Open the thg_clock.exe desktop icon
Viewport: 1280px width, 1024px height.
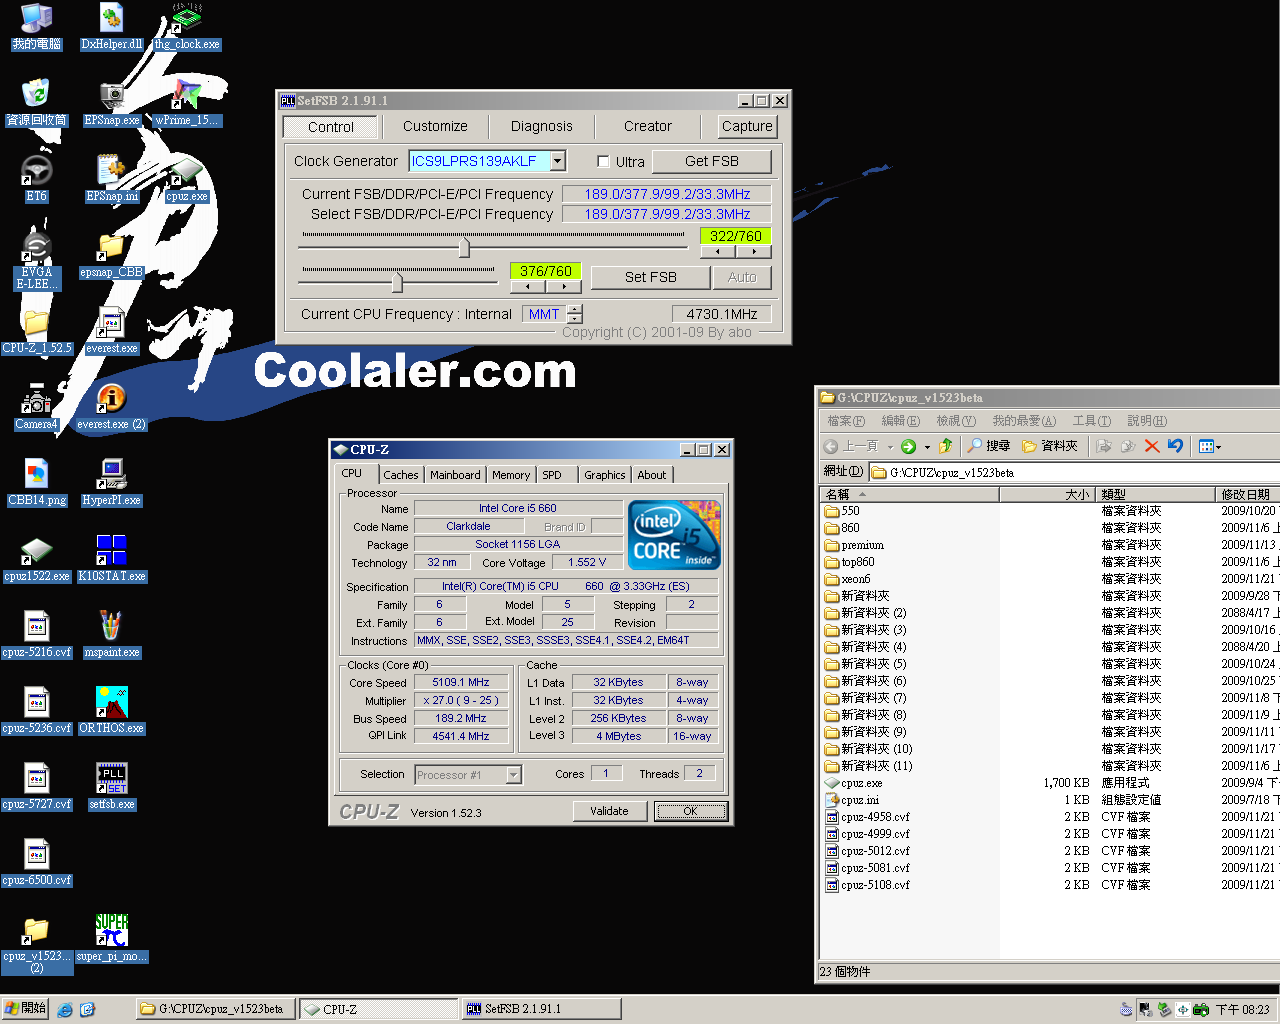coord(187,27)
